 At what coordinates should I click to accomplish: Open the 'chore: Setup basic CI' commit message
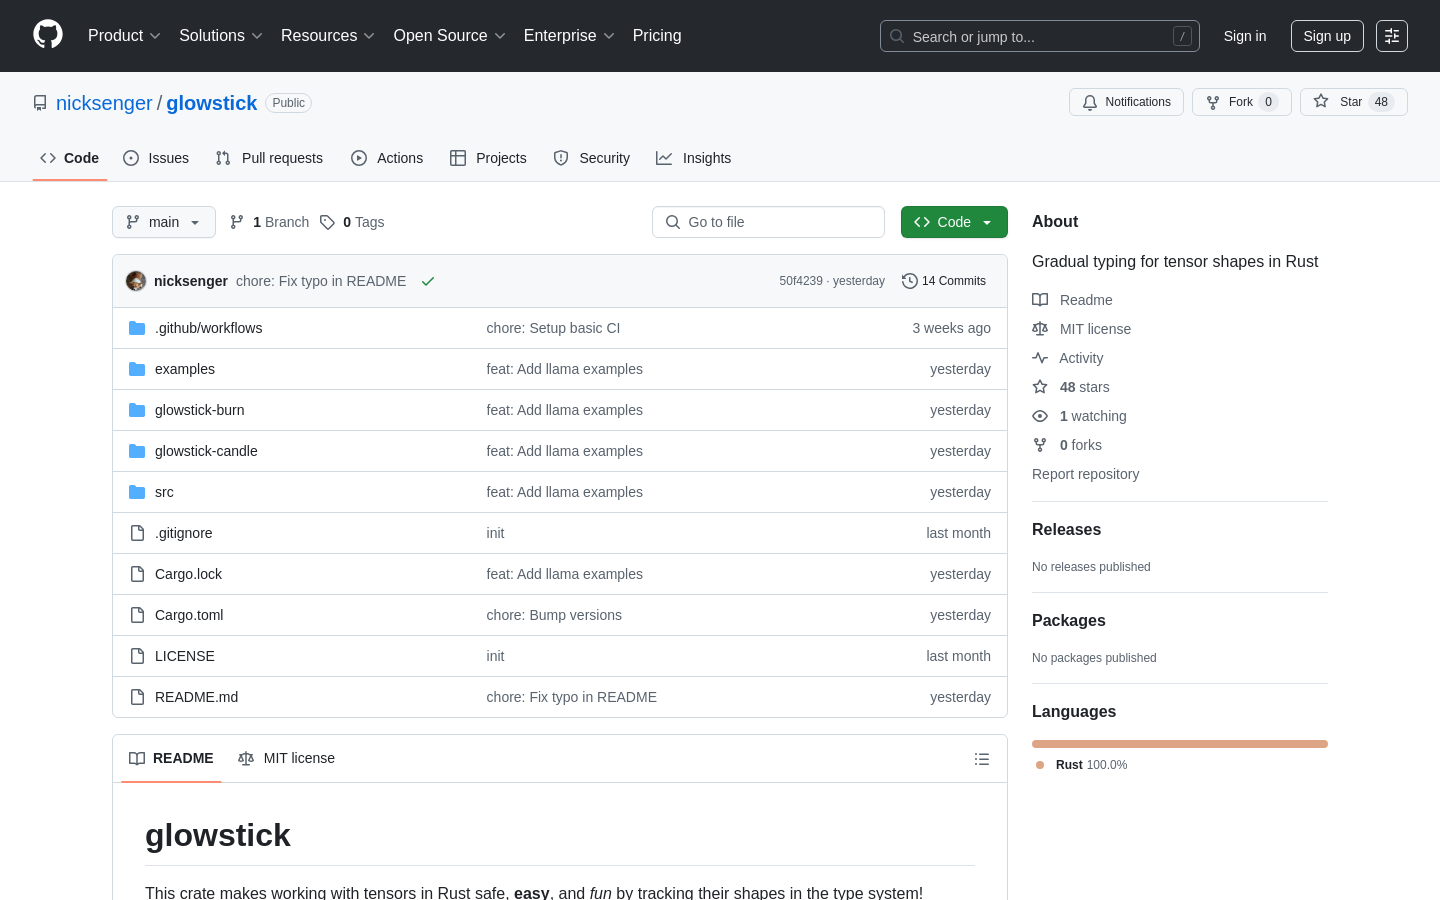(553, 328)
